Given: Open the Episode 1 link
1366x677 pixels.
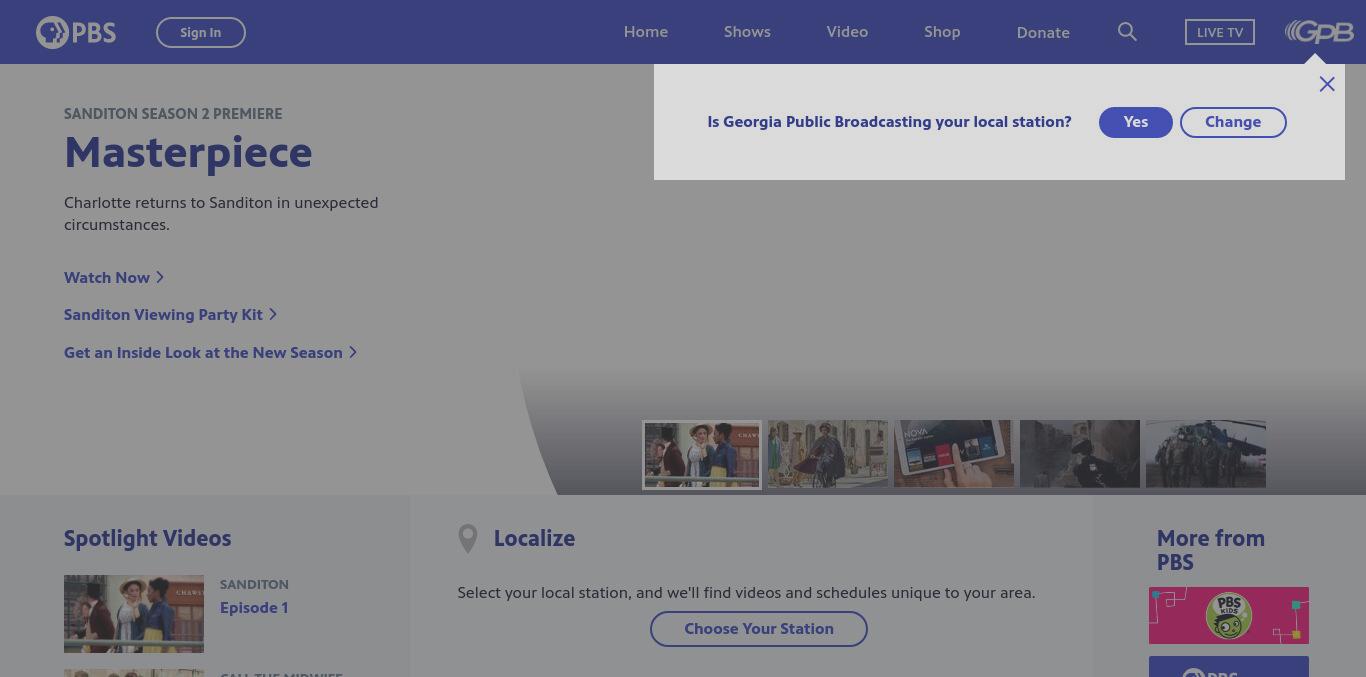Looking at the screenshot, I should tap(254, 607).
